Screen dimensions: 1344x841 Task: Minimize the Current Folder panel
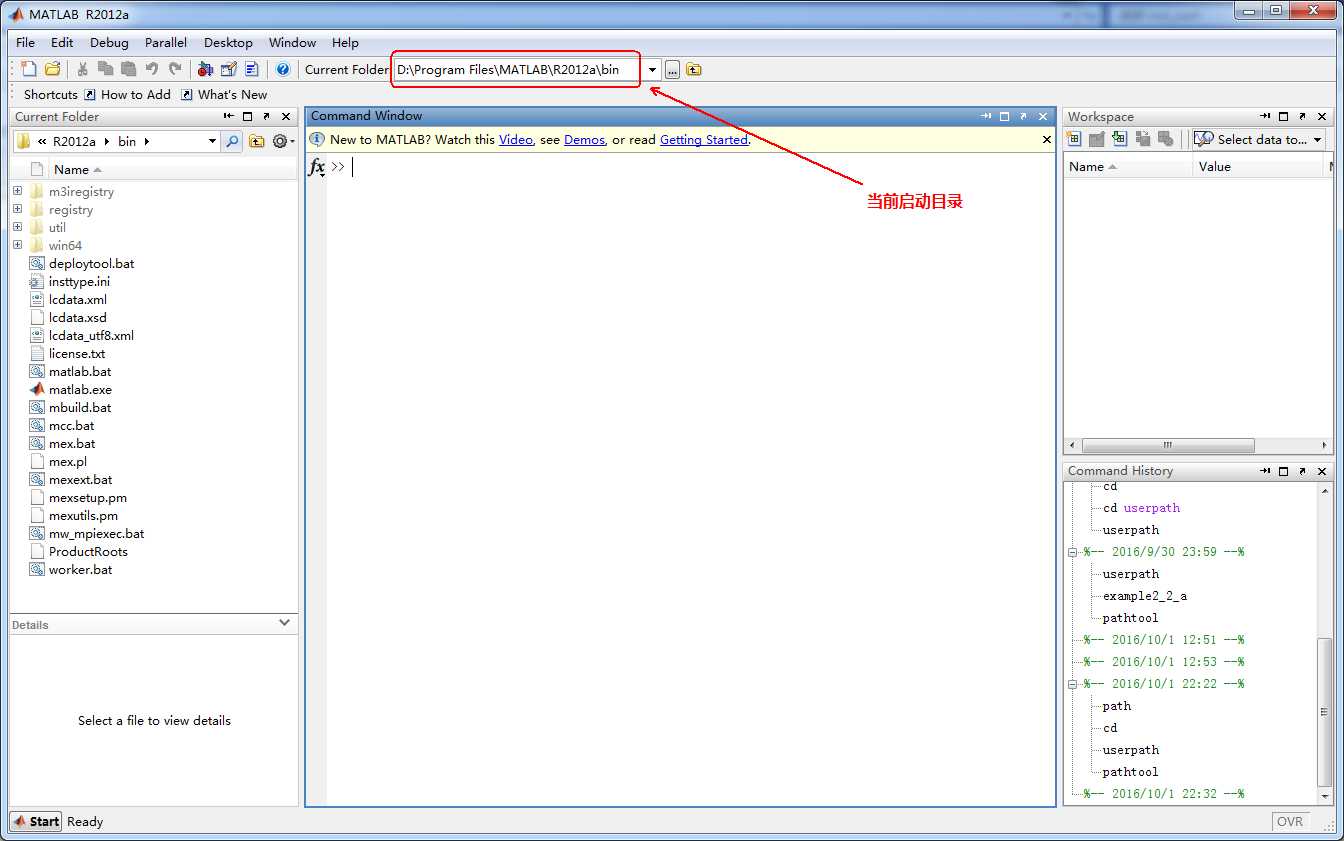click(229, 117)
